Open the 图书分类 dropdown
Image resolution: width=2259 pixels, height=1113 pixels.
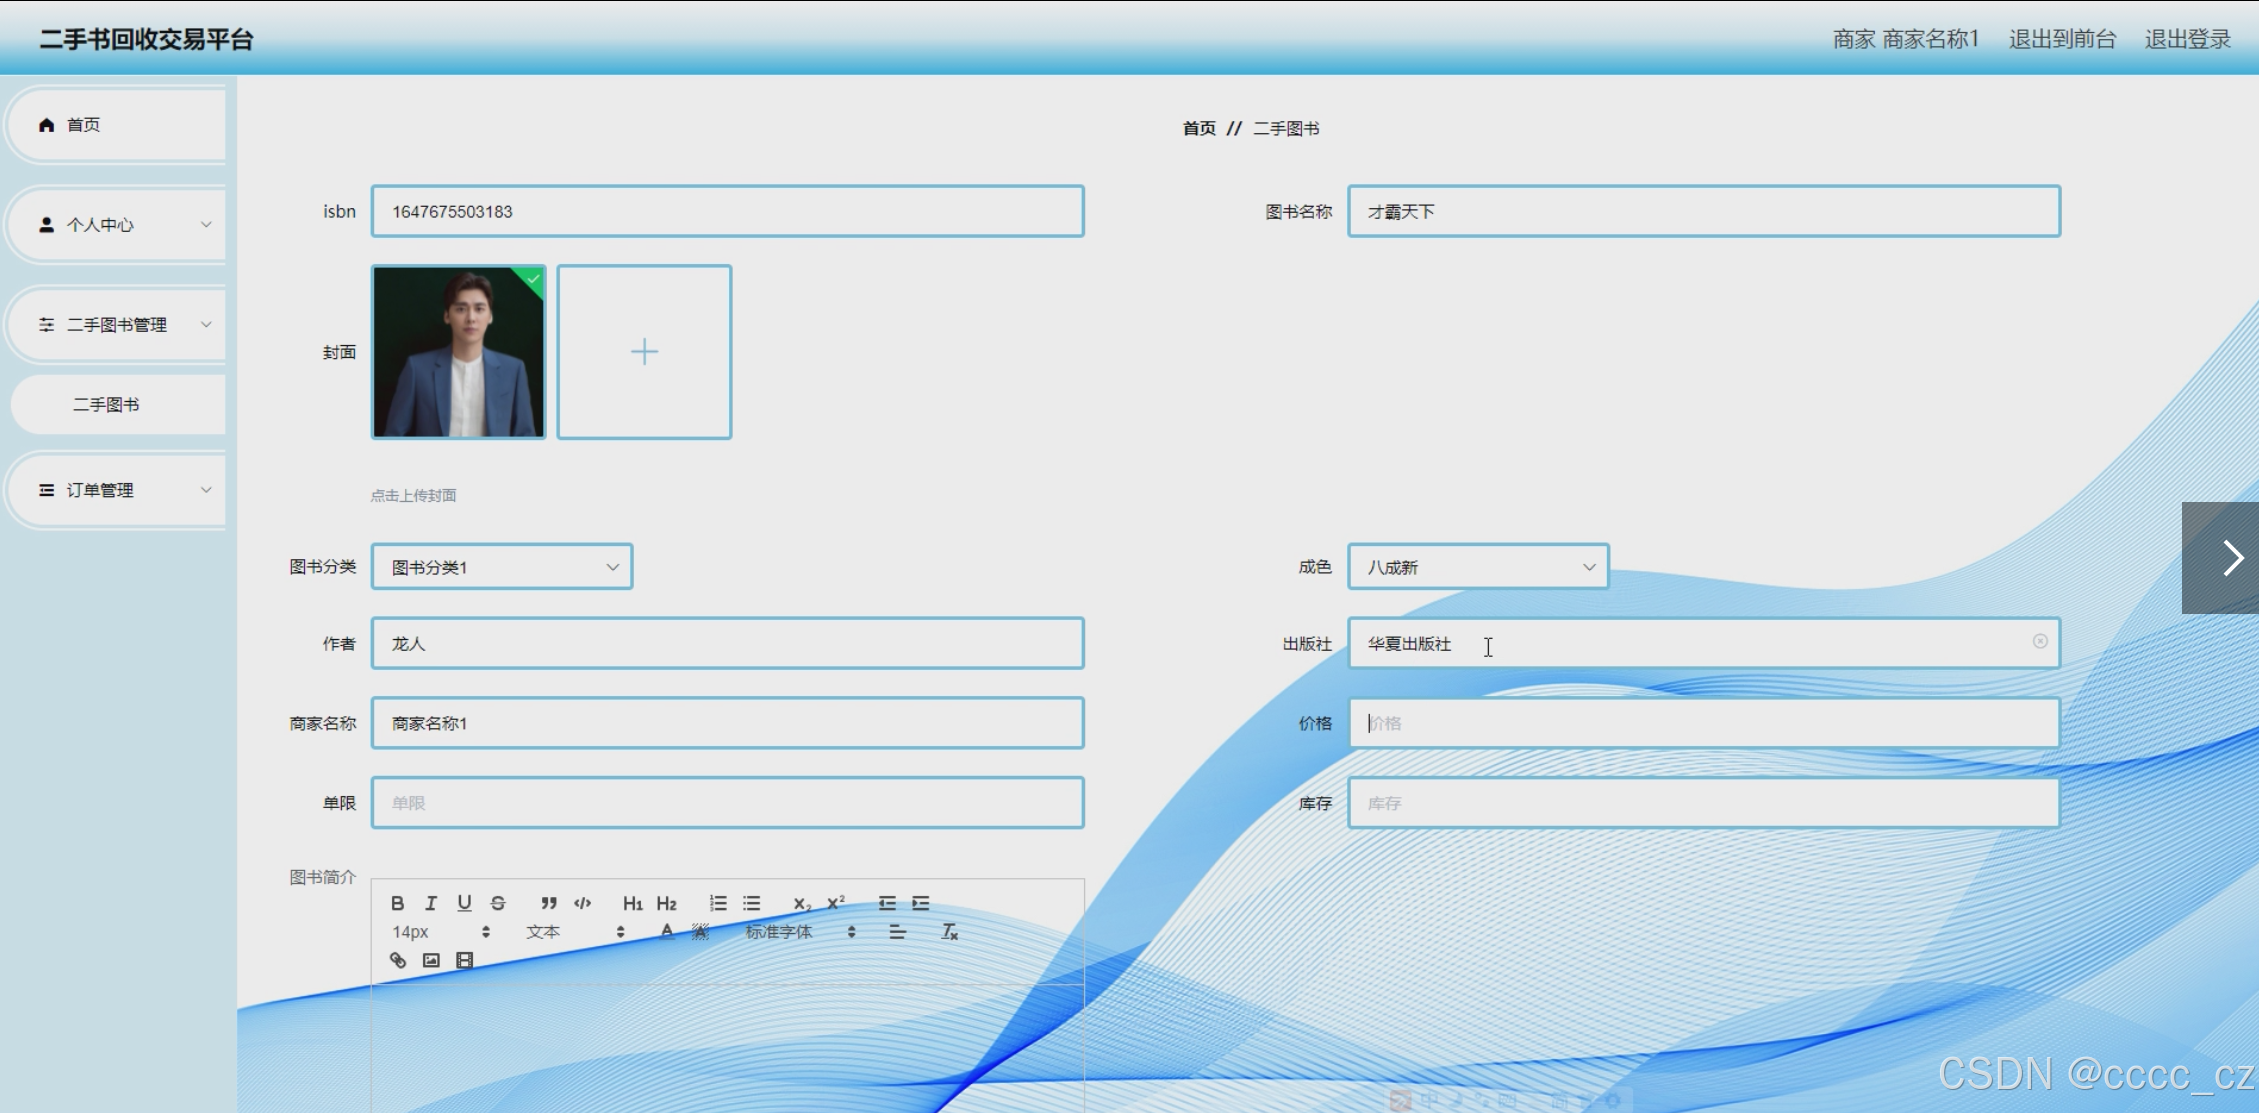[x=502, y=567]
